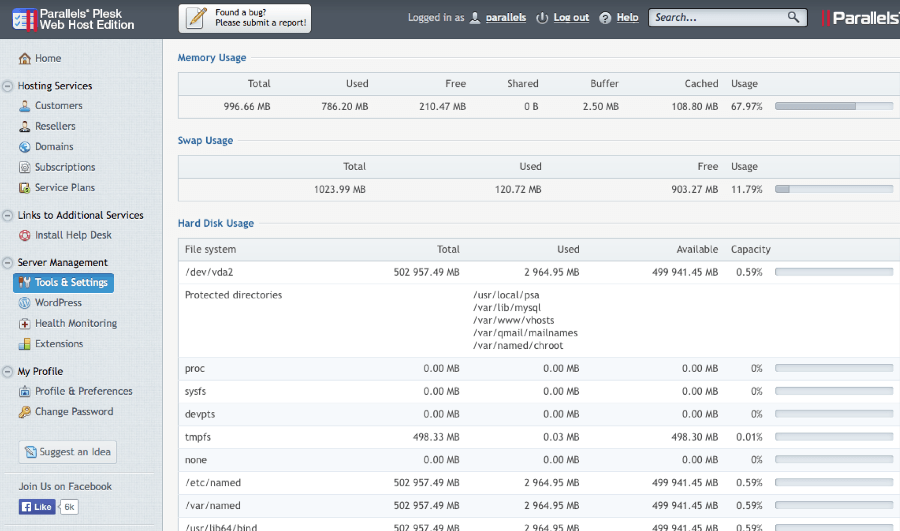Click the Domains globe icon
The height and width of the screenshot is (531, 900).
[x=25, y=147]
